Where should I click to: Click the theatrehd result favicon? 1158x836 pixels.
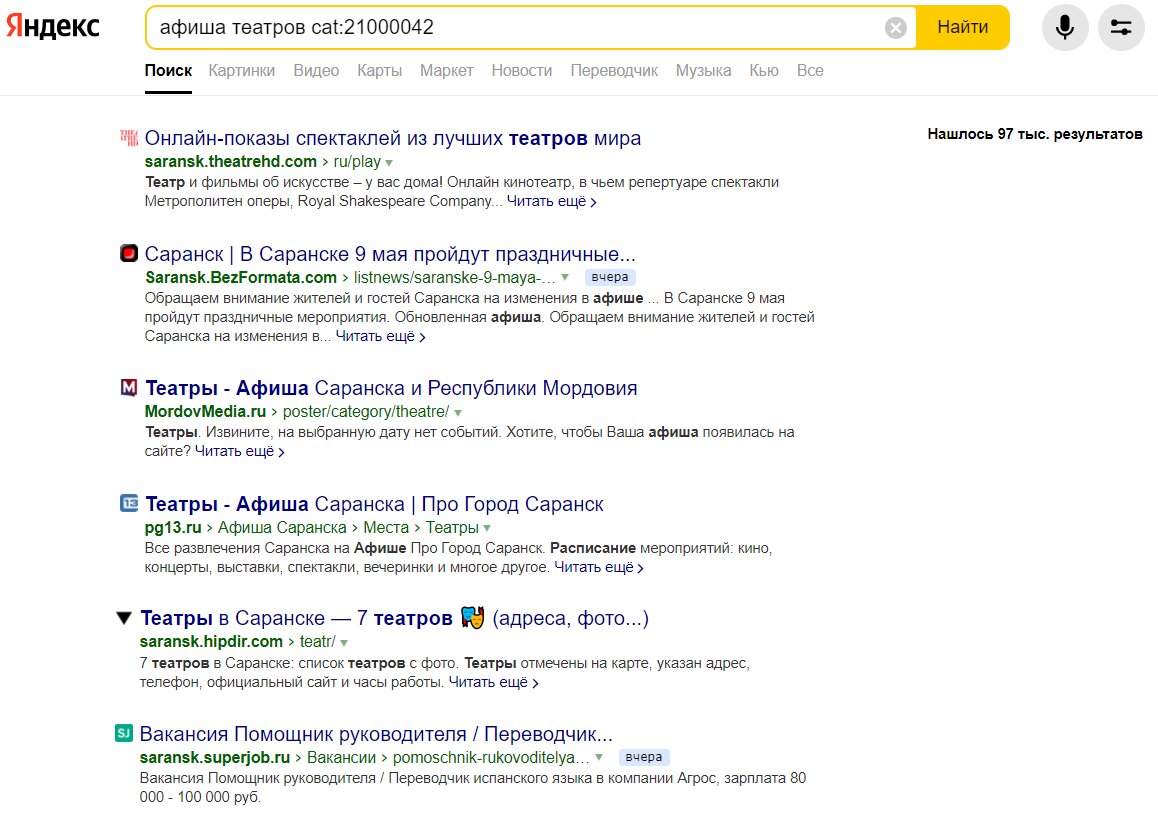tap(129, 137)
